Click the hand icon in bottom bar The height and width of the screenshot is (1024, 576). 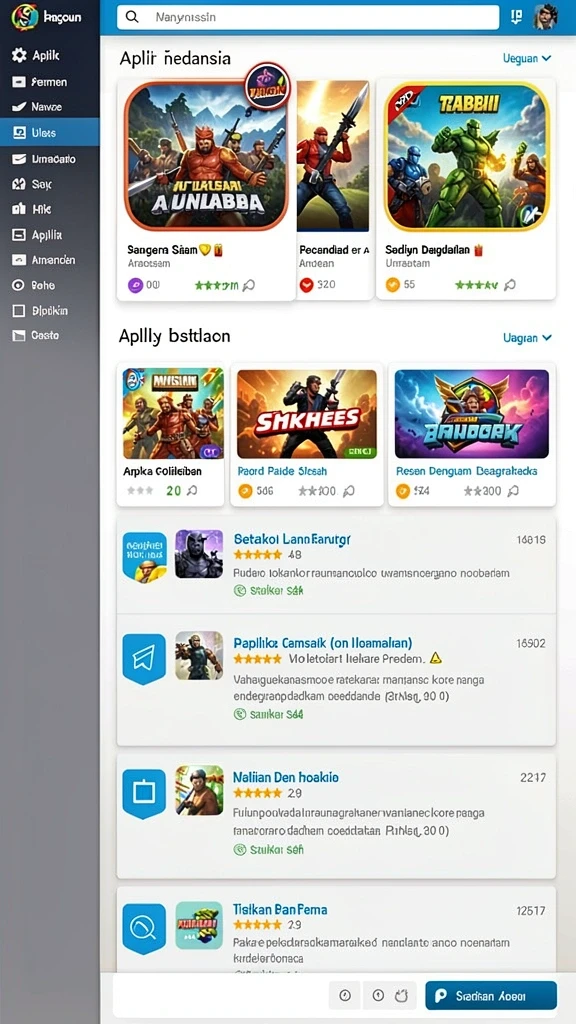tap(401, 996)
